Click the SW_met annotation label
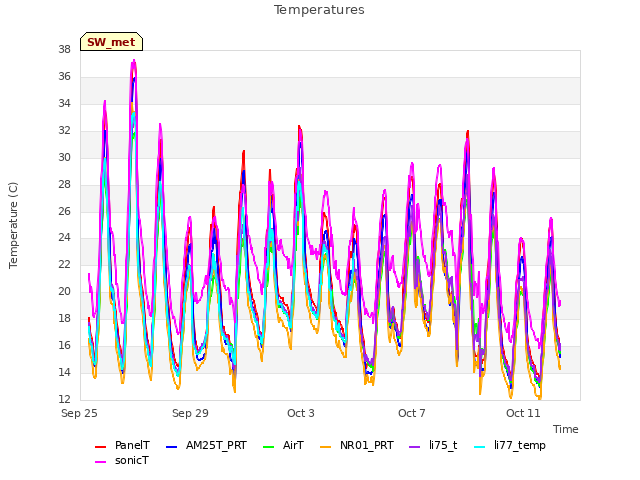Screen dimensions: 640x480 [111, 42]
